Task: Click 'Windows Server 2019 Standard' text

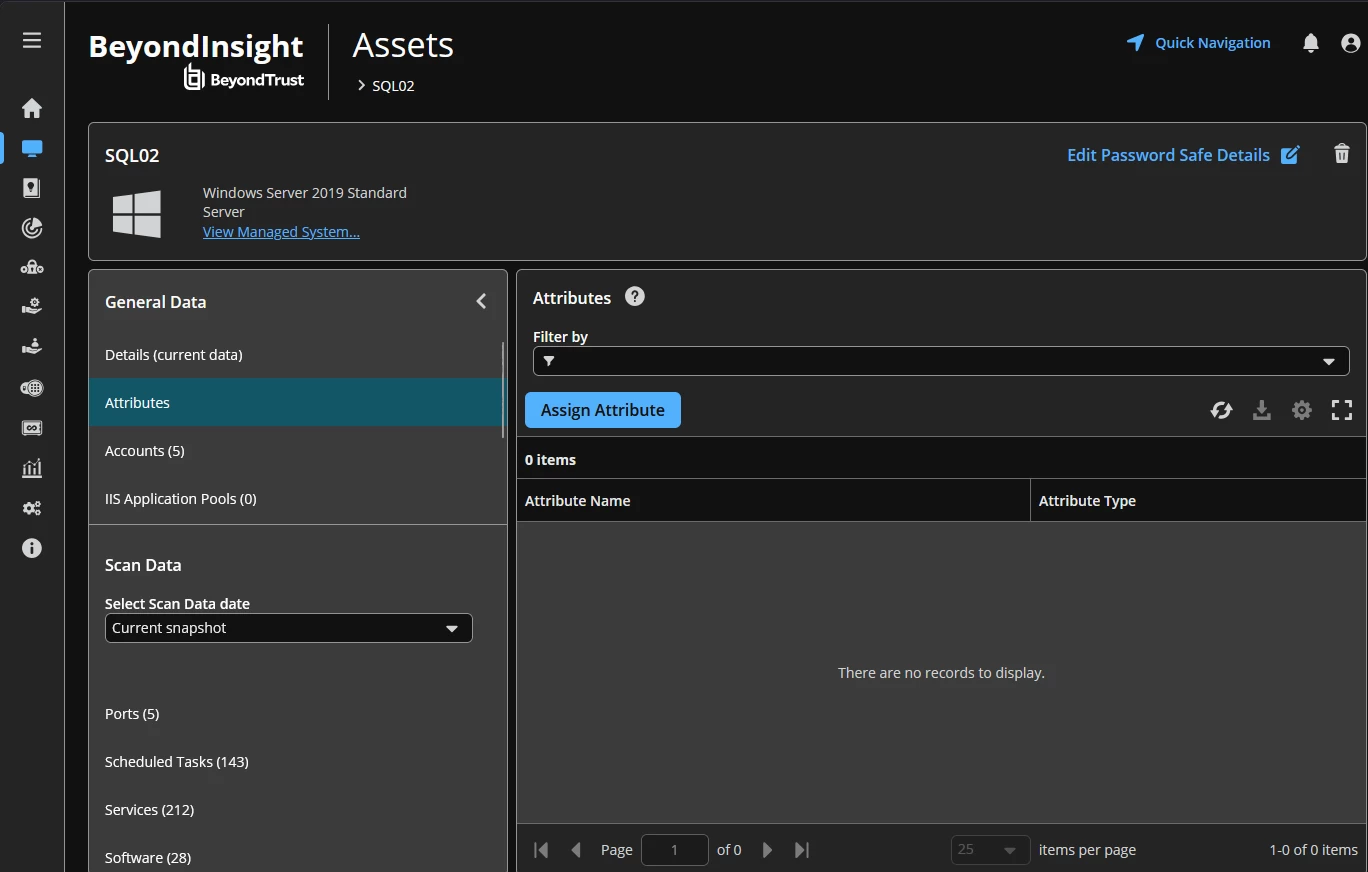Action: coord(305,193)
